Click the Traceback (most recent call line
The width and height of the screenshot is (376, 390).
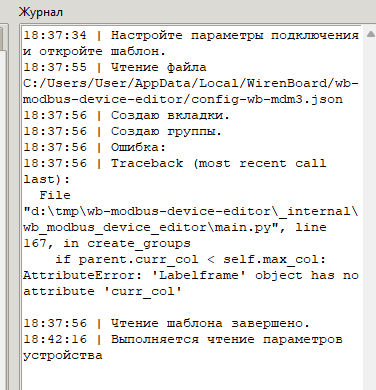point(175,163)
